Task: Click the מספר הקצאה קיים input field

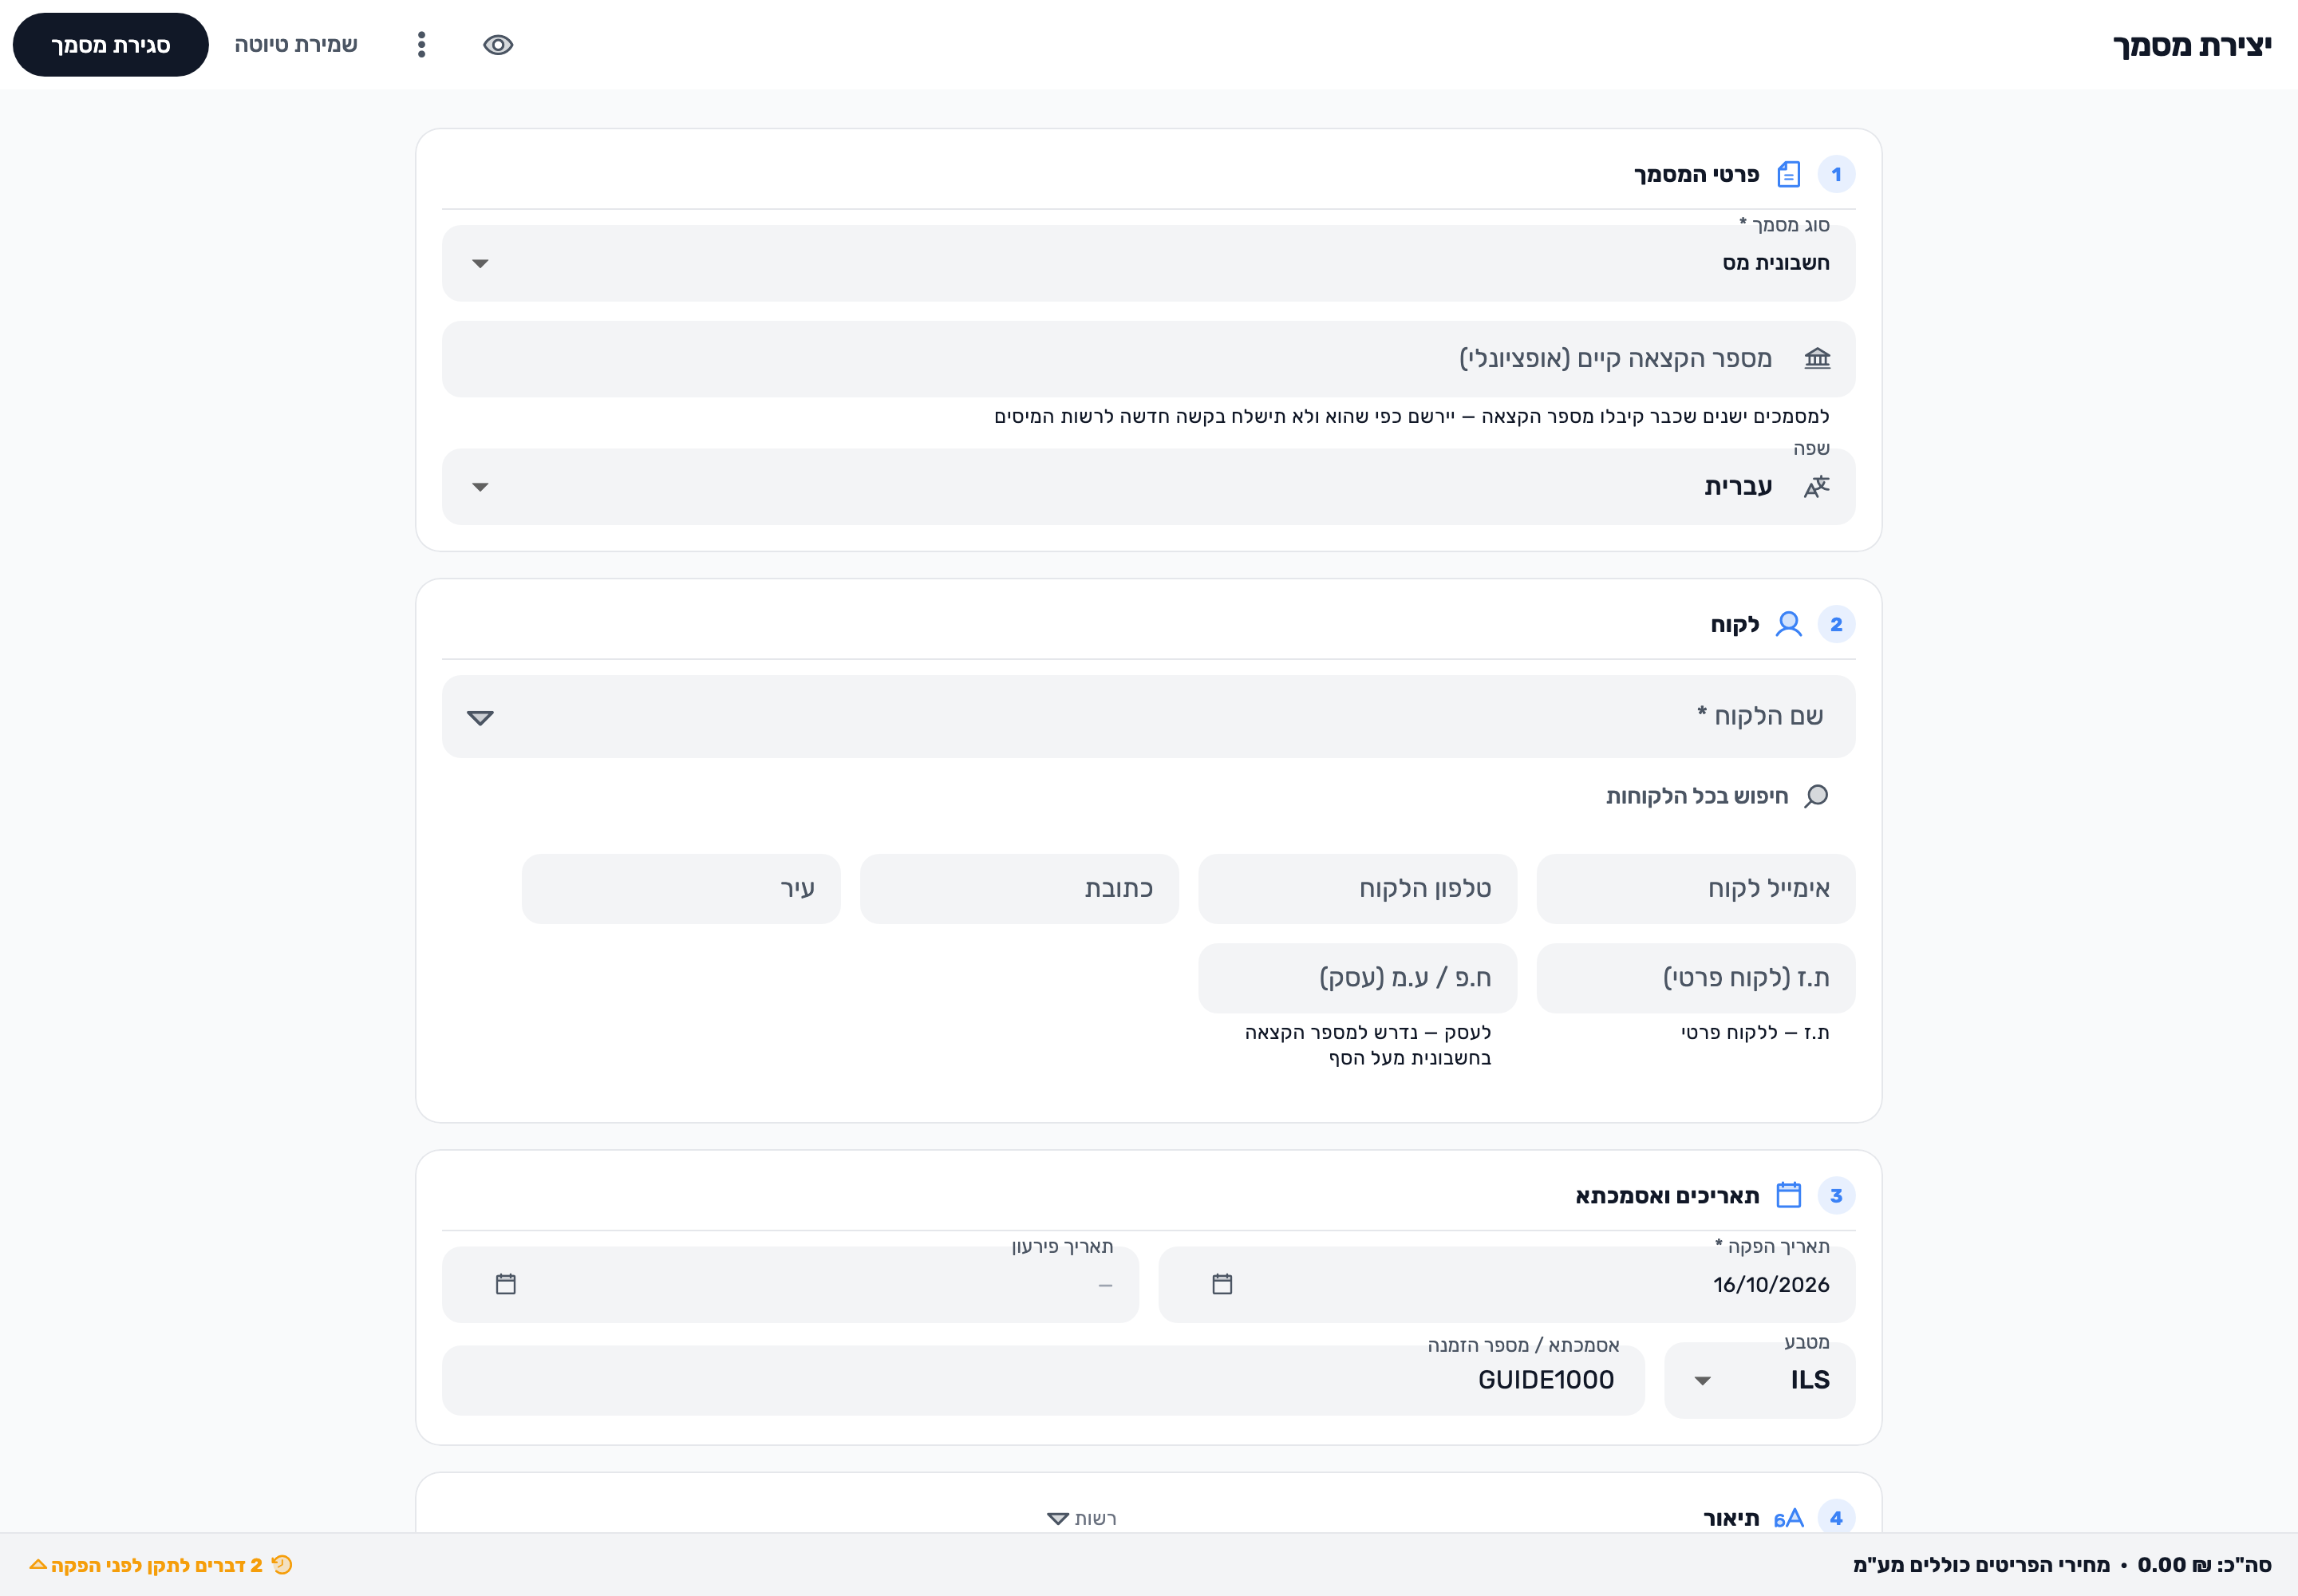Action: [1148, 359]
